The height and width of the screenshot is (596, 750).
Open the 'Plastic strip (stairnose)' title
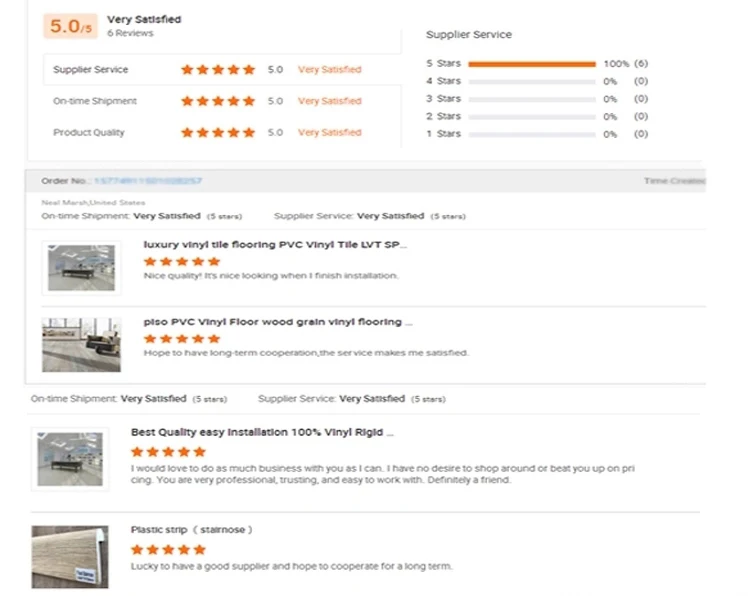point(192,530)
